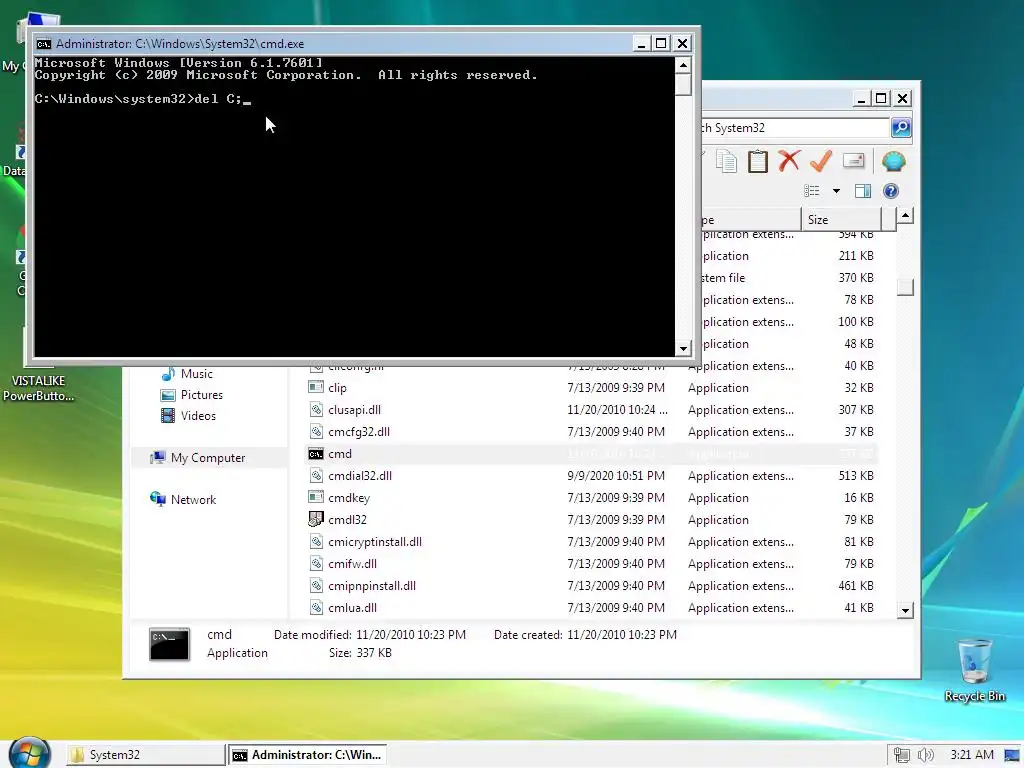Switch to System32 taskbar button
1024x768 pixels.
pos(145,754)
